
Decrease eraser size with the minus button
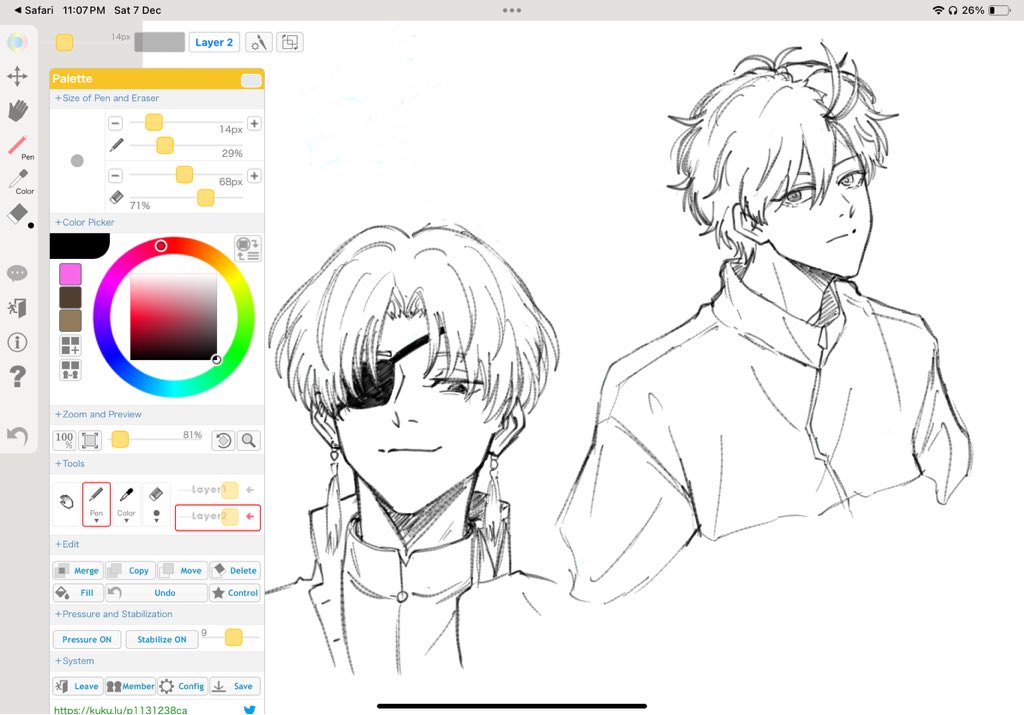point(116,176)
